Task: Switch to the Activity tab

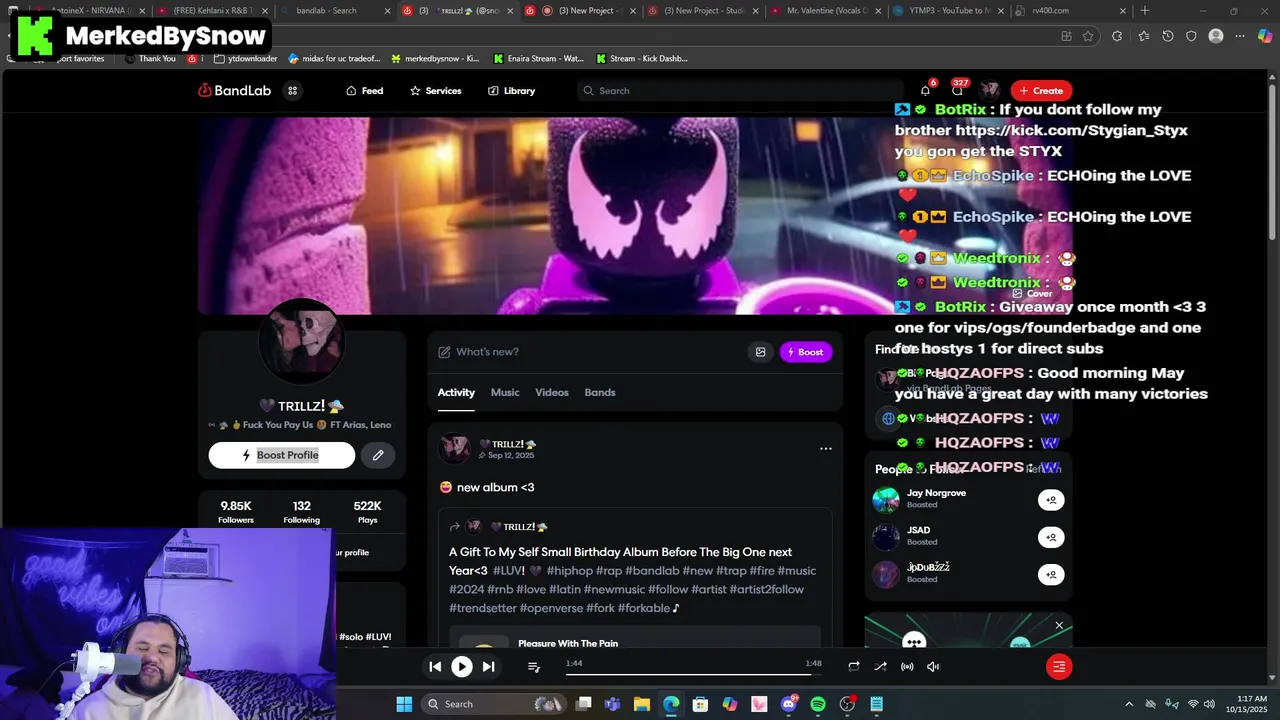Action: pos(456,393)
